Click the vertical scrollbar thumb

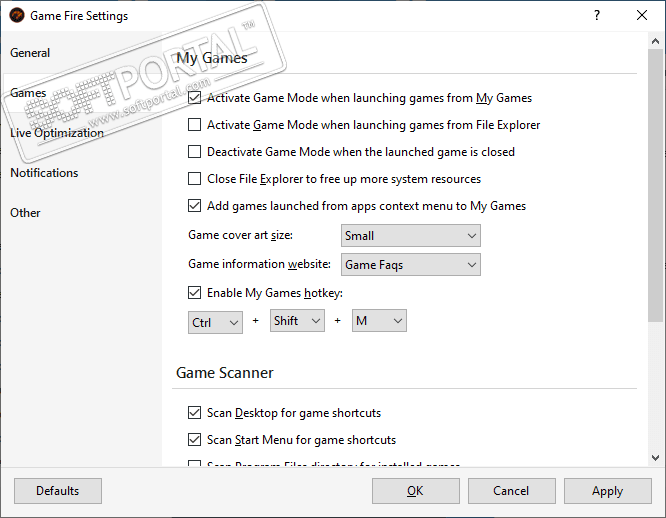[655, 186]
